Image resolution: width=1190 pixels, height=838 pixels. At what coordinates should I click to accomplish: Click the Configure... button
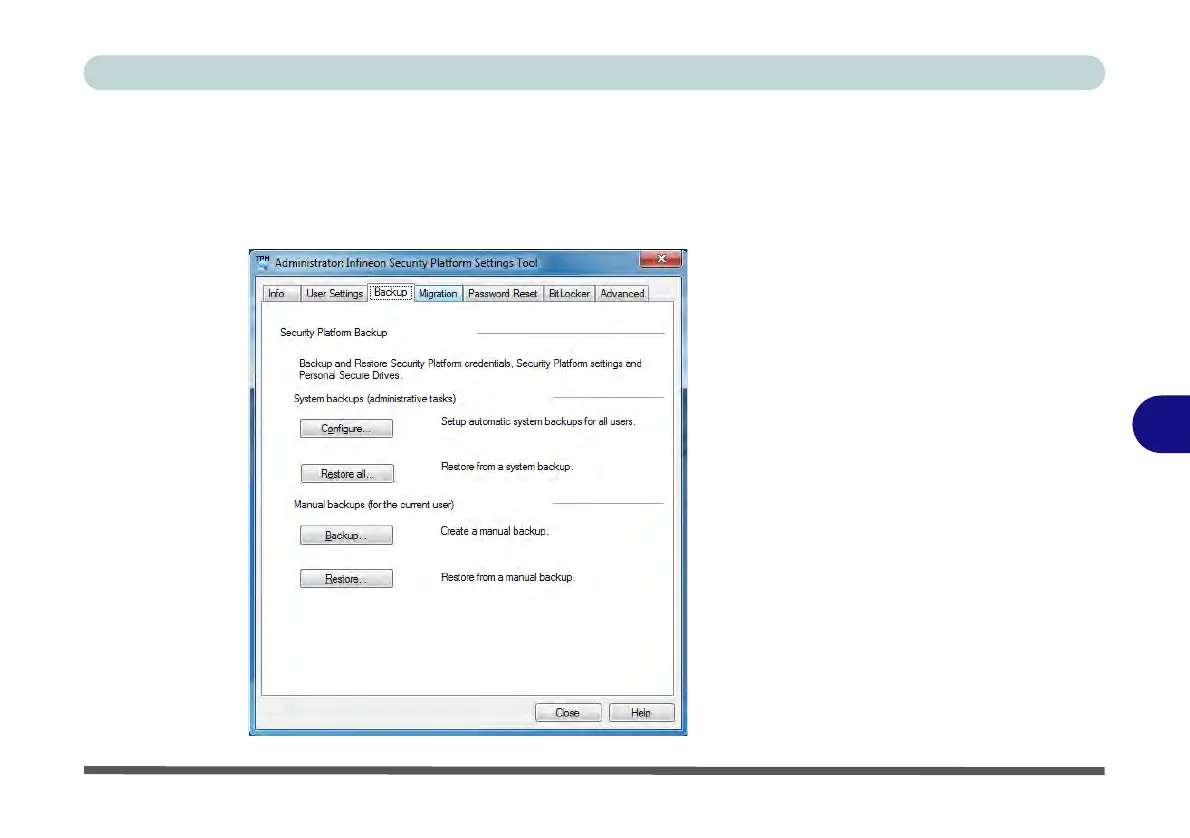pyautogui.click(x=346, y=429)
